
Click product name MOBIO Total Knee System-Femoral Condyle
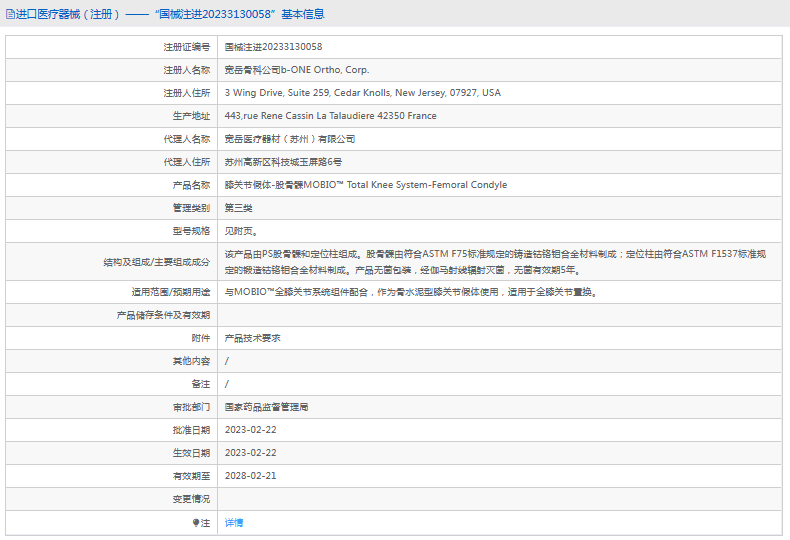click(x=365, y=185)
